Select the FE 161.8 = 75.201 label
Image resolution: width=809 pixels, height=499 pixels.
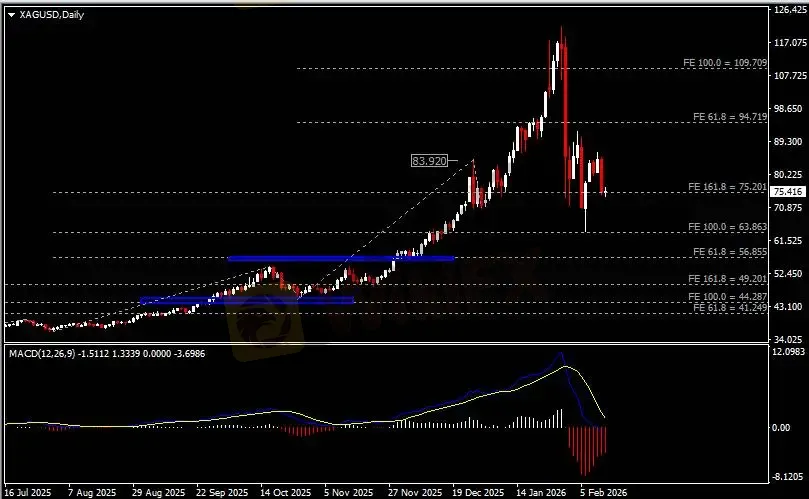727,187
